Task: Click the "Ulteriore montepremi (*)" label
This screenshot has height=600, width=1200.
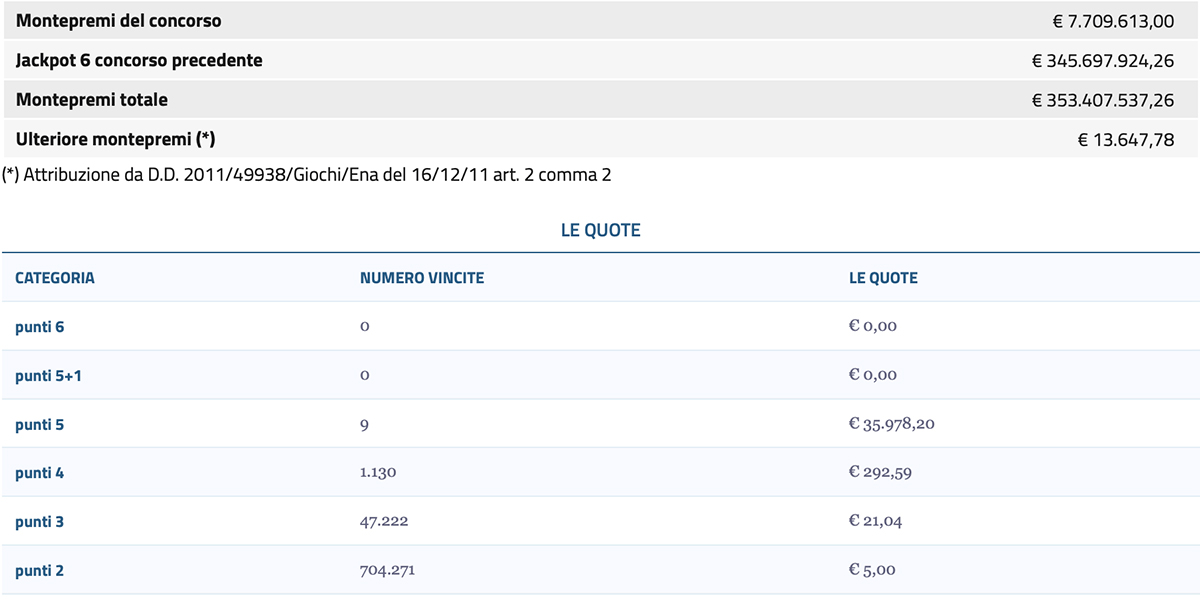Action: point(116,139)
